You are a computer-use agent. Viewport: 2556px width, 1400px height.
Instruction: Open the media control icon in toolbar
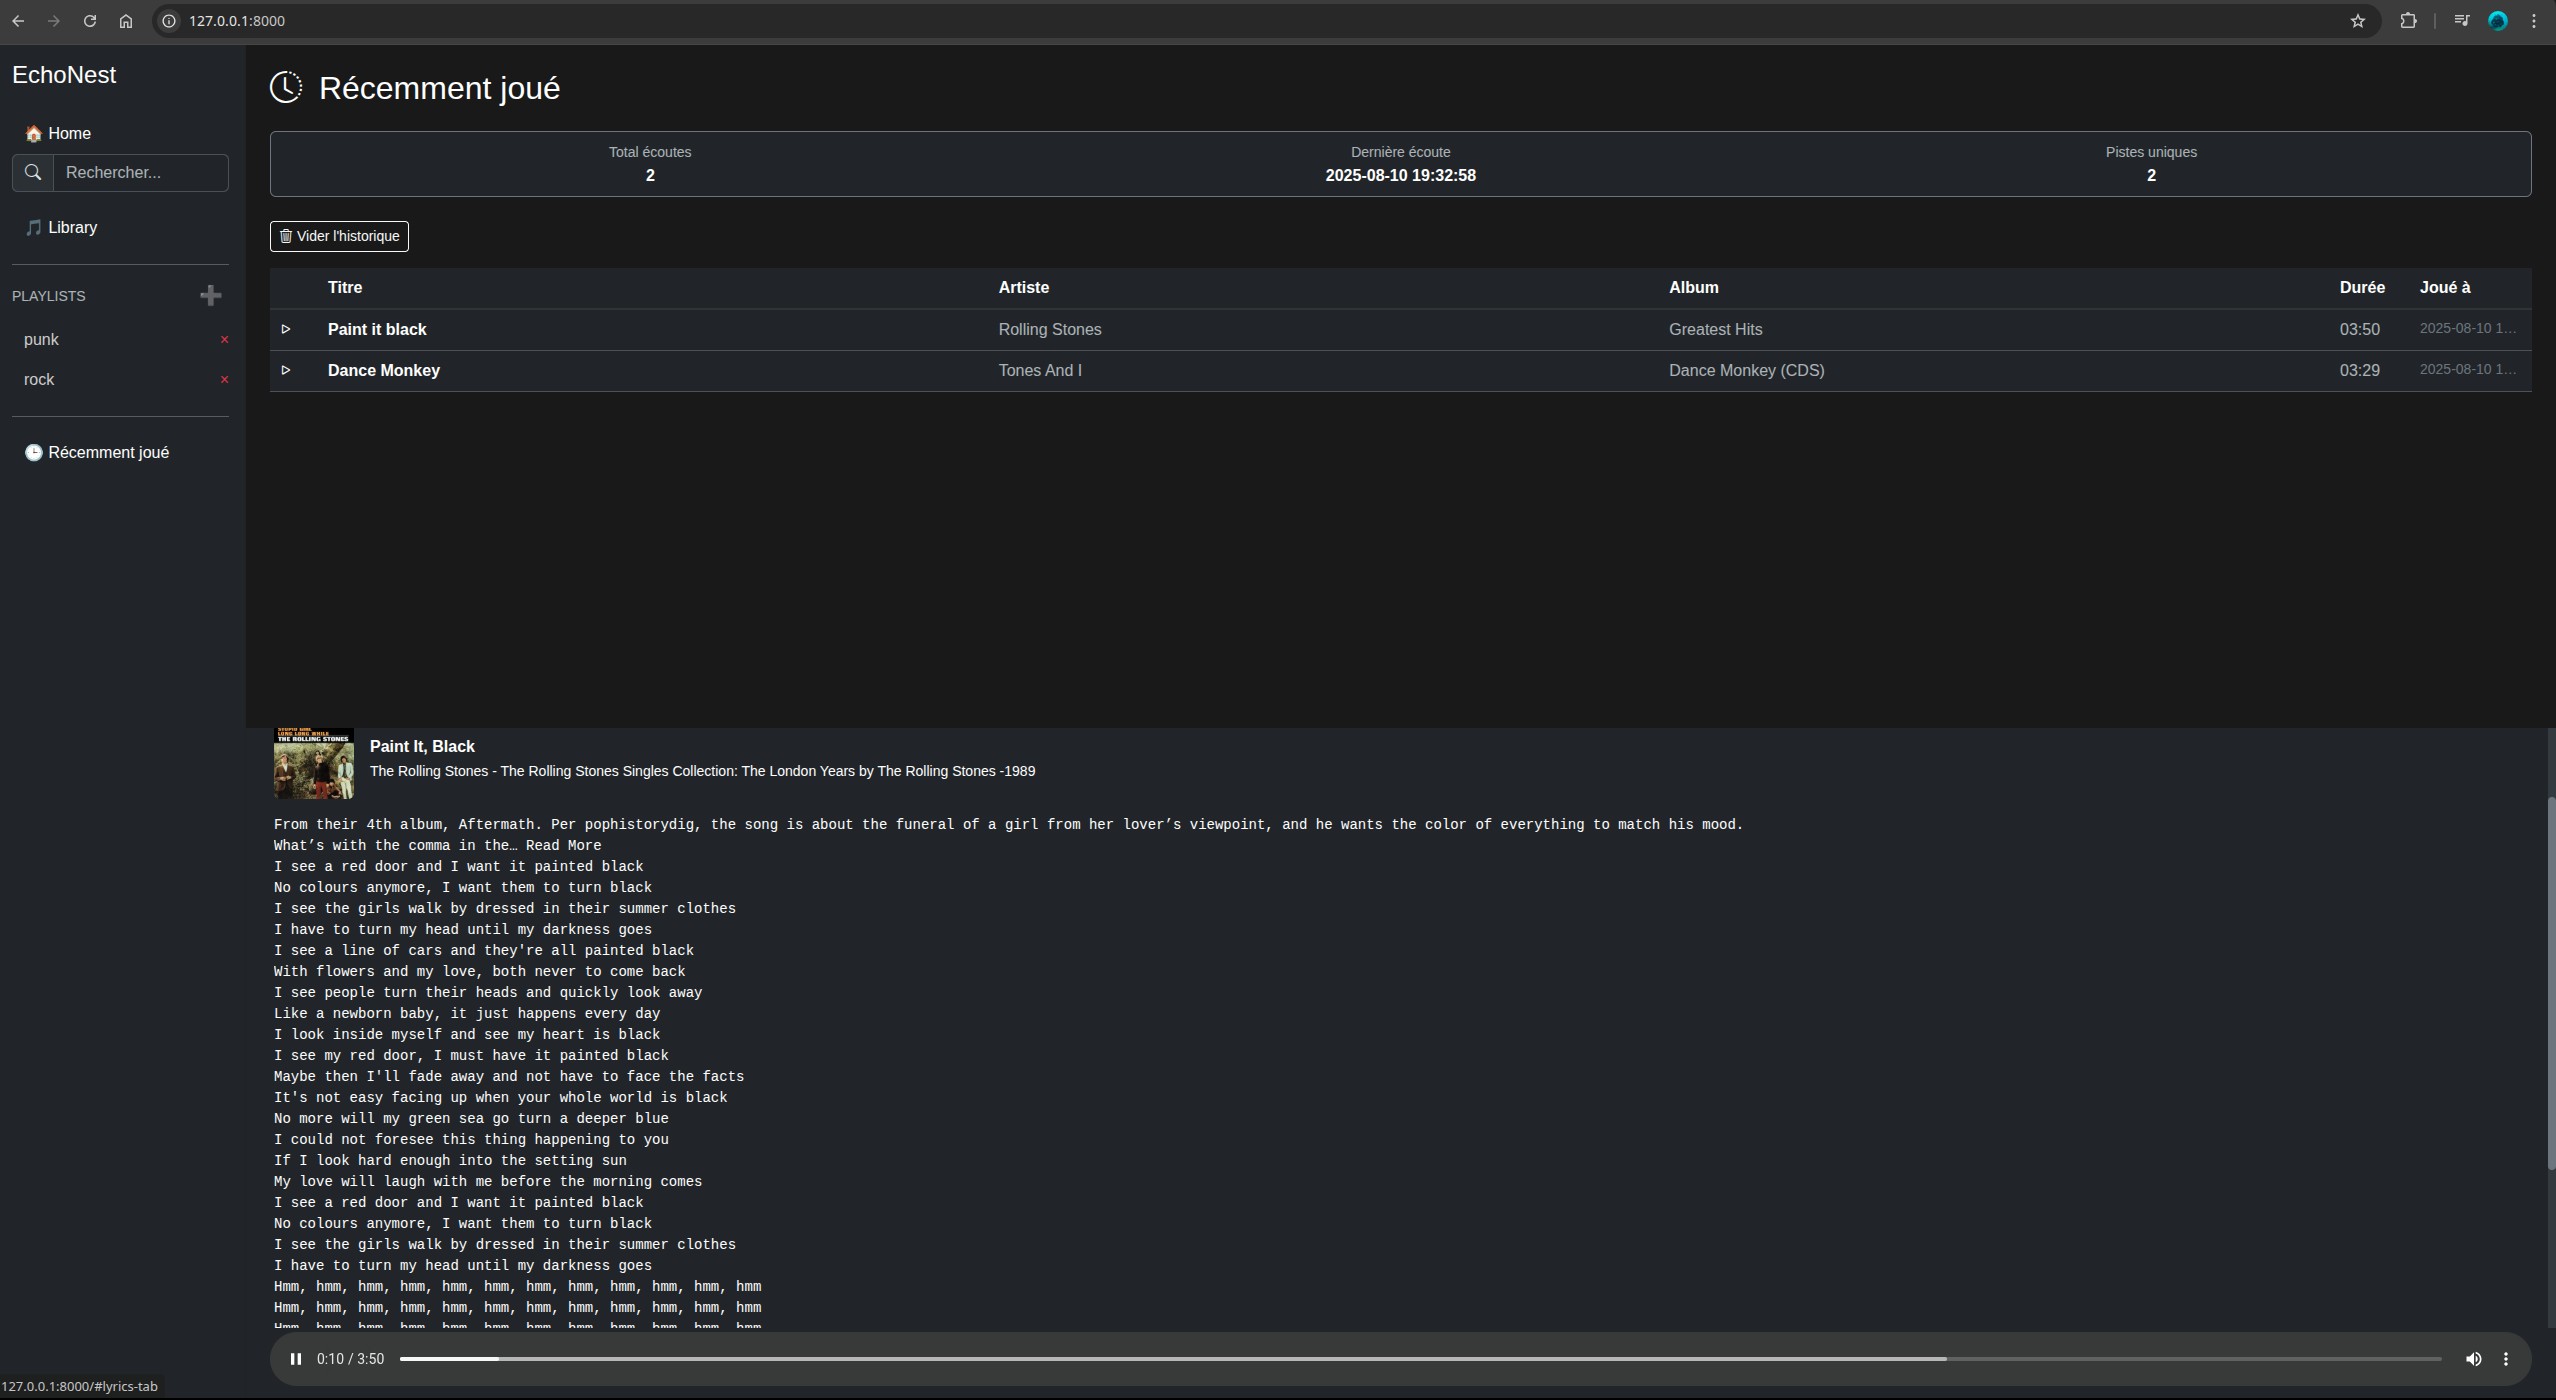tap(2461, 21)
